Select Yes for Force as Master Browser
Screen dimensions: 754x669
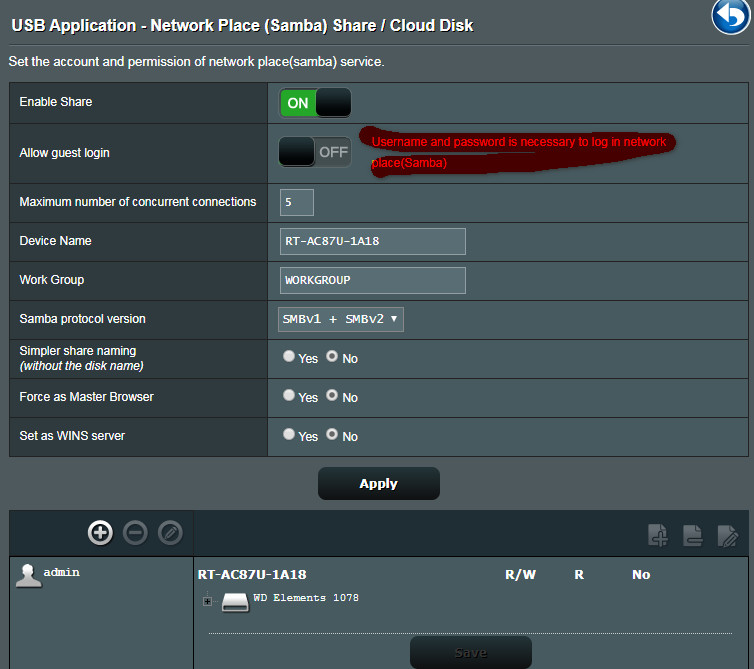tap(289, 396)
